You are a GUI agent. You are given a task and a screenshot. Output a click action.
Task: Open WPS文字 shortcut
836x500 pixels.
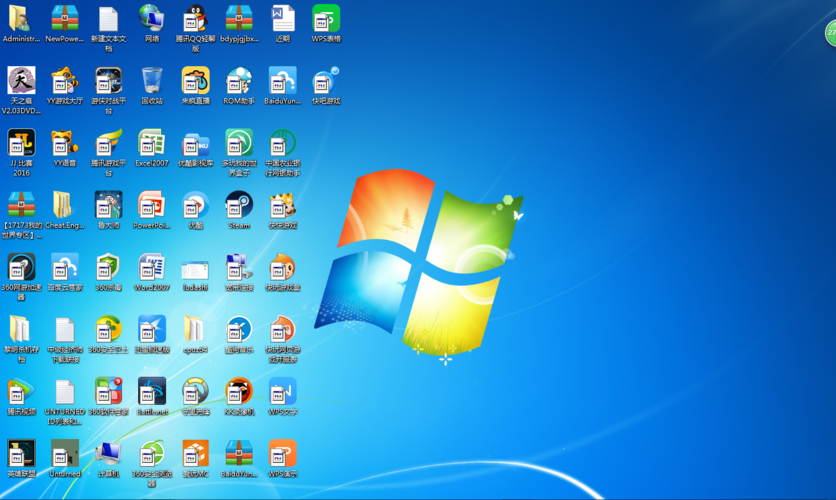coord(283,391)
